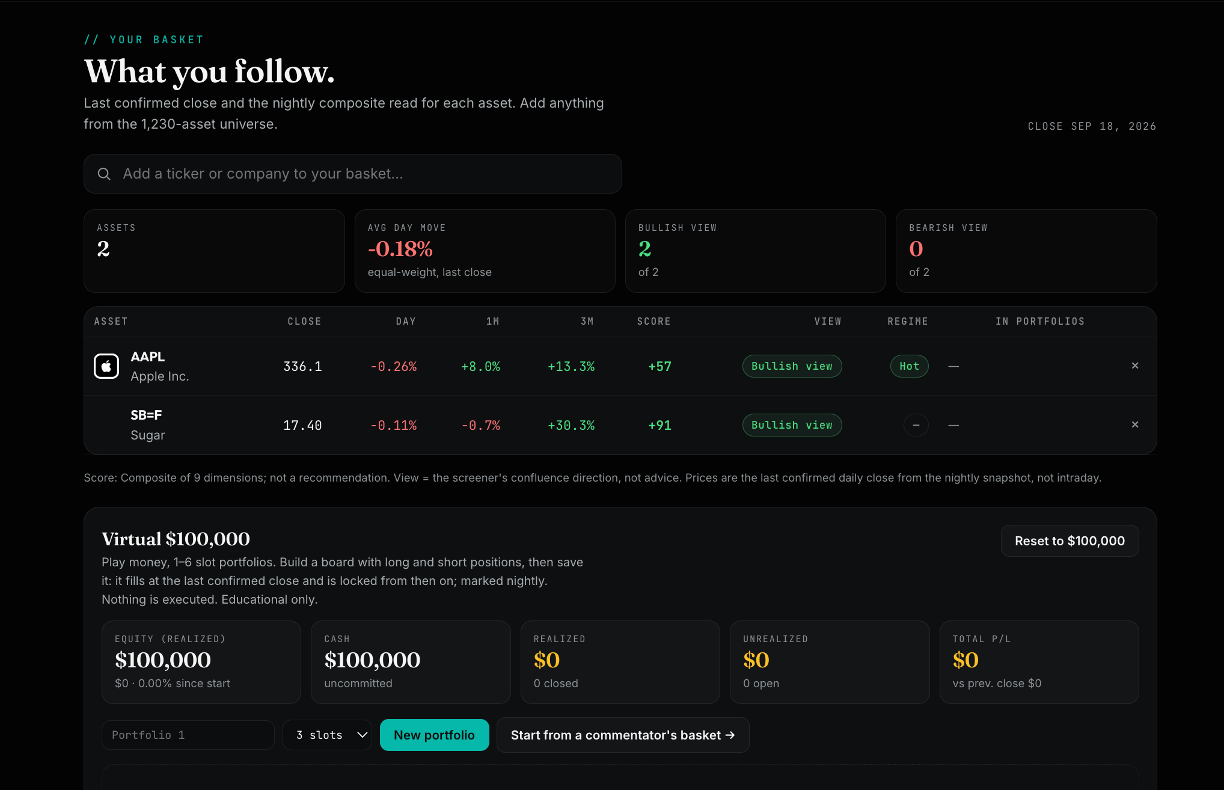Sort by the 1M column header

pos(493,322)
